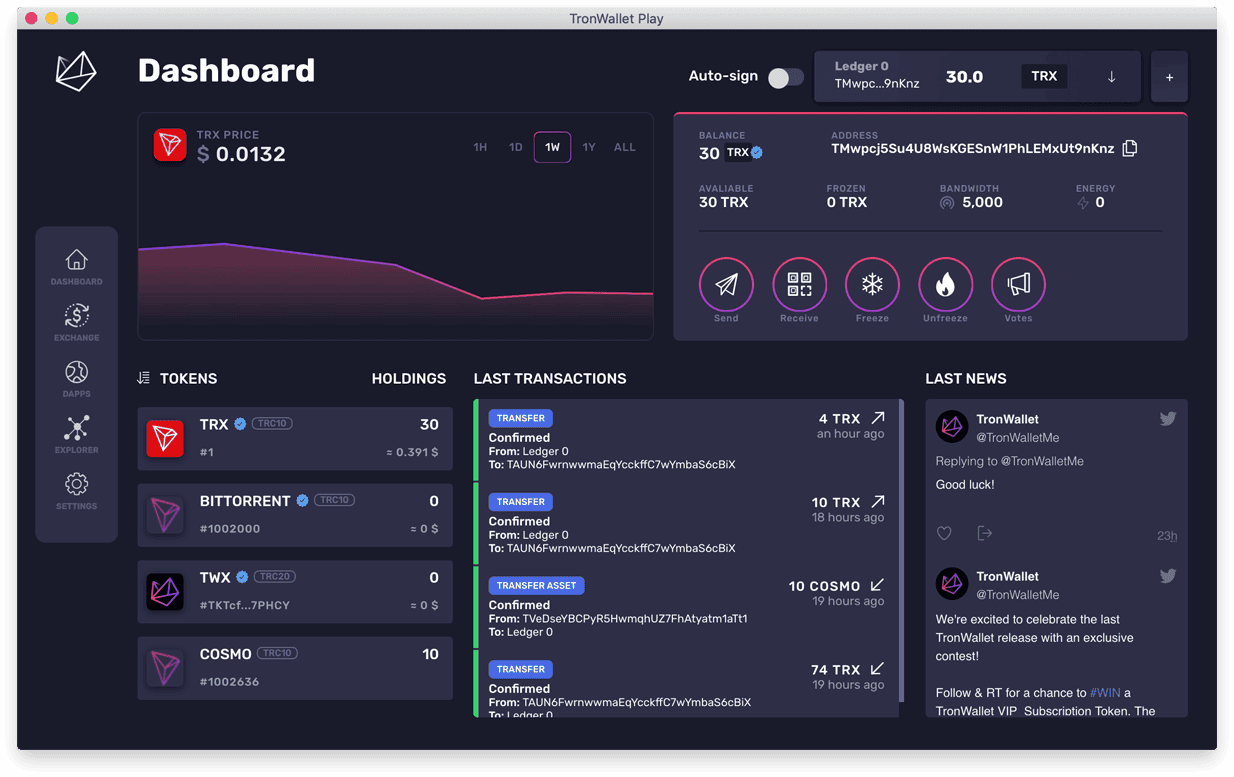Click the Receive QR code icon
Image resolution: width=1234 pixels, height=777 pixels.
coord(799,284)
